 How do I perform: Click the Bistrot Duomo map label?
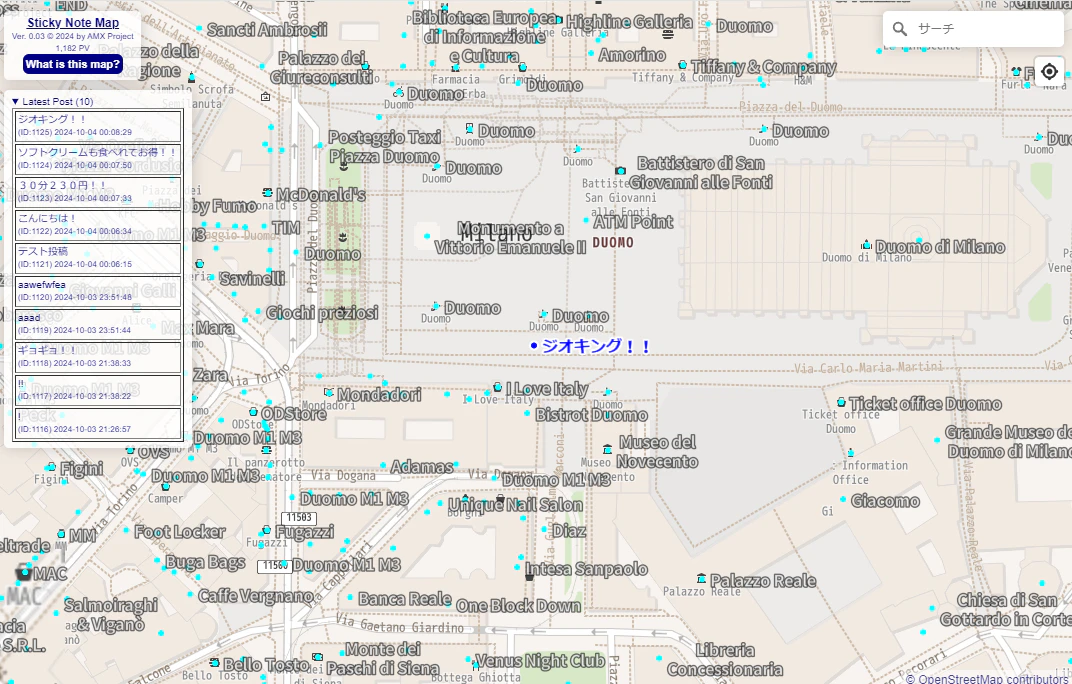pyautogui.click(x=591, y=415)
